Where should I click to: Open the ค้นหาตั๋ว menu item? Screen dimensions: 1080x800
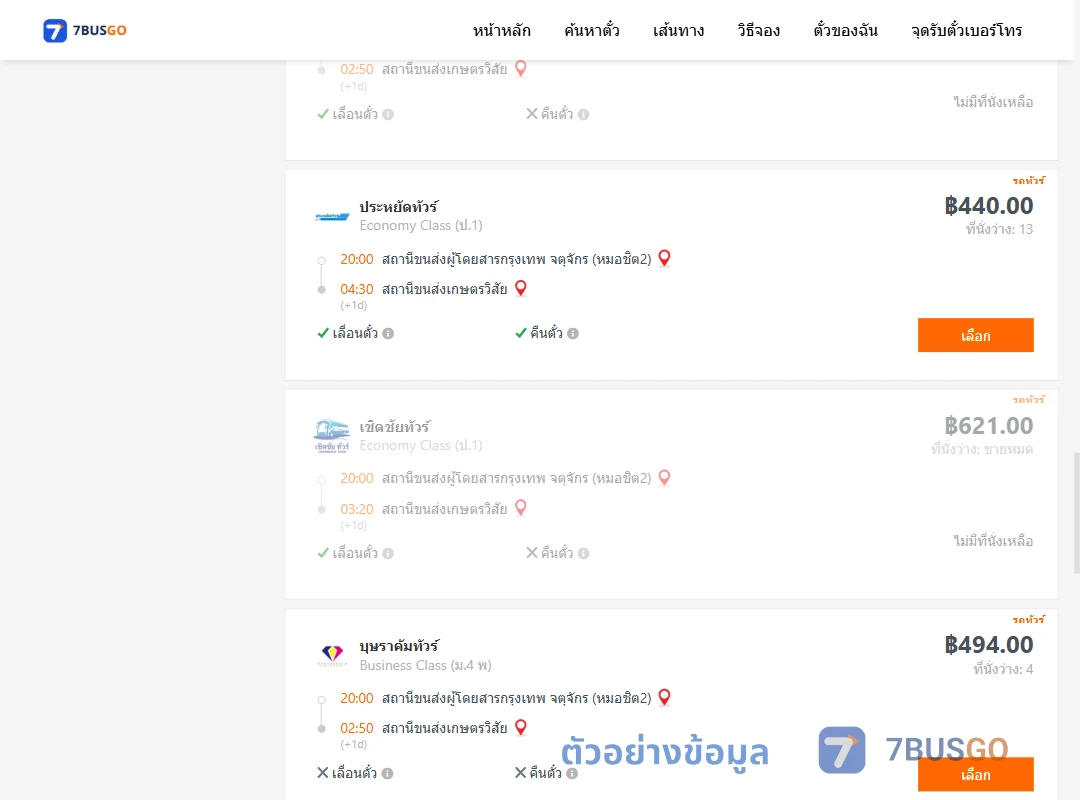[592, 30]
